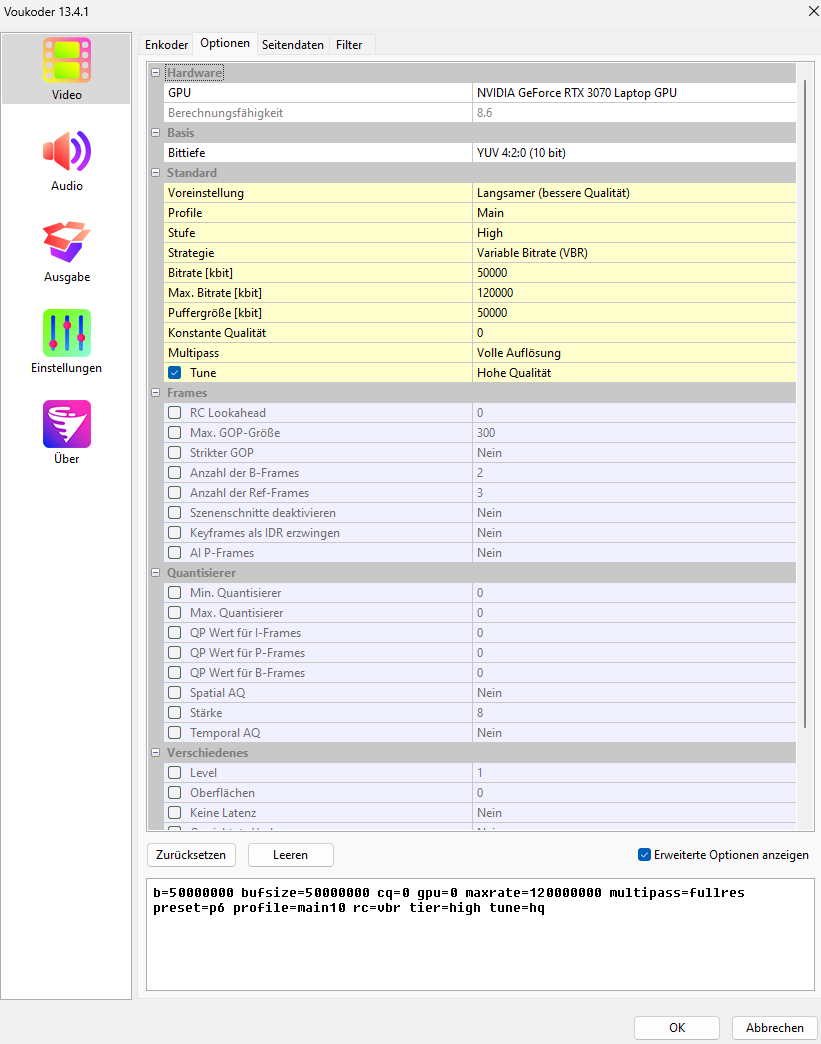The height and width of the screenshot is (1044, 821).
Task: Uncheck Erweiterte Optionen anzeigen
Action: 644,855
